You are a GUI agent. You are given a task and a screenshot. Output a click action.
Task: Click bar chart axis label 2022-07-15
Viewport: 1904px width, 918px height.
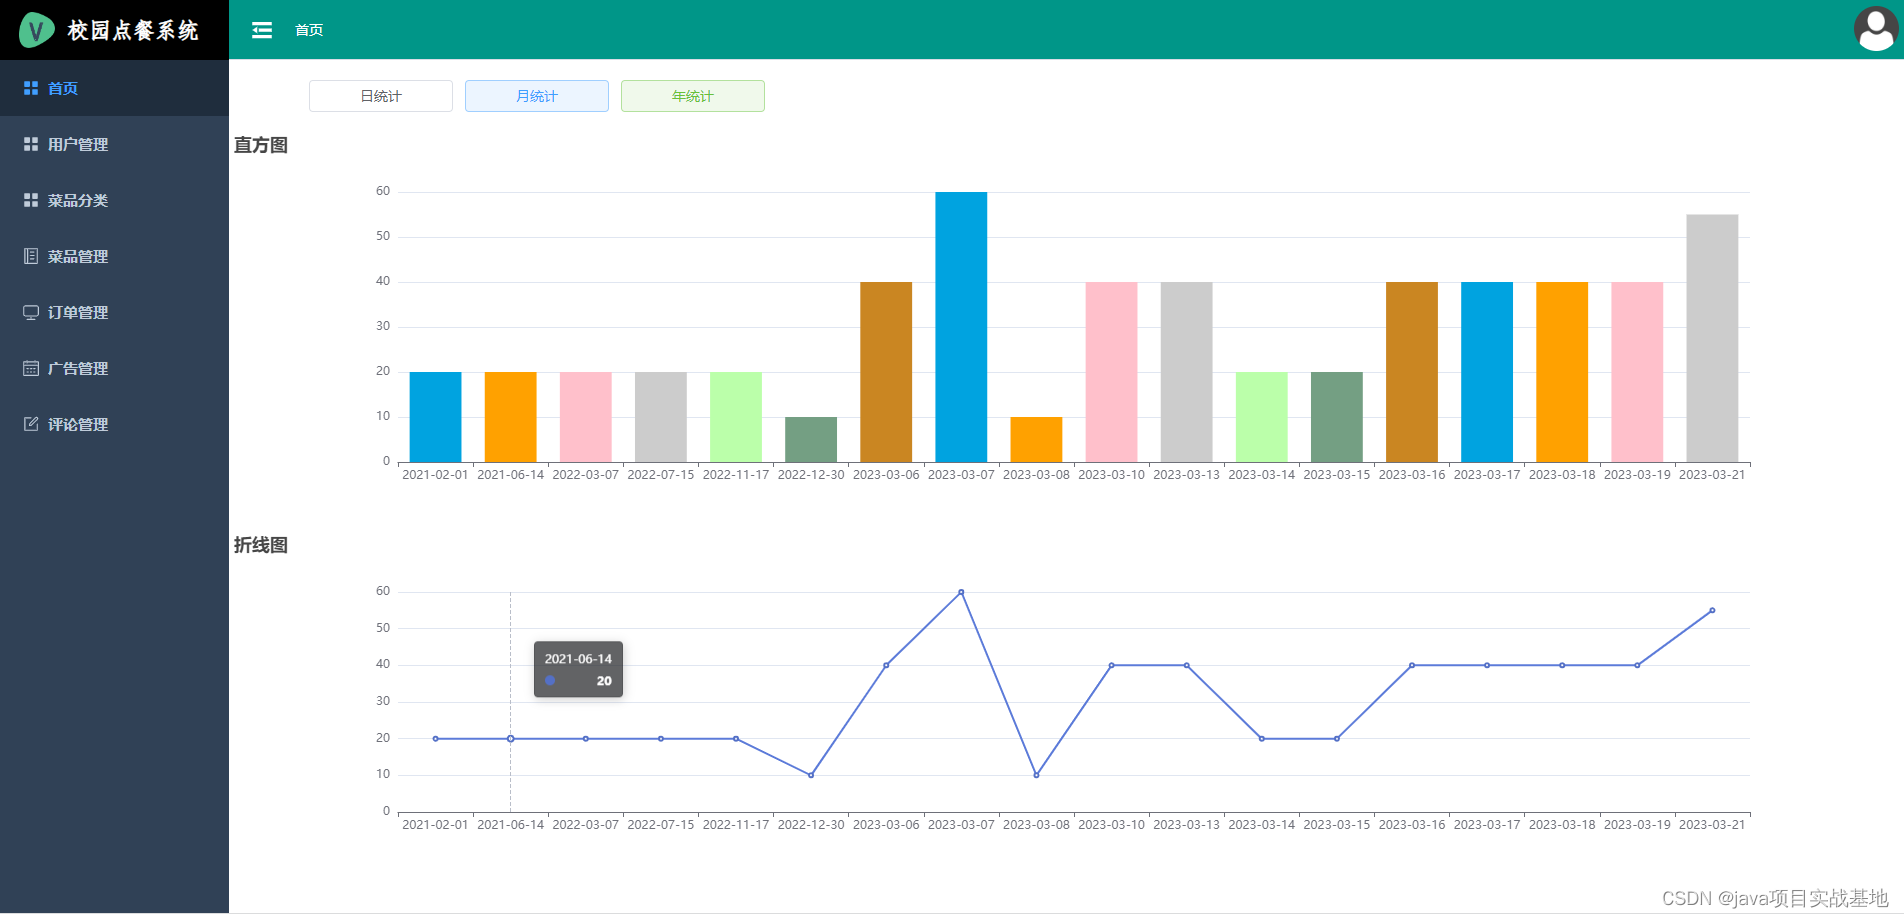(661, 475)
